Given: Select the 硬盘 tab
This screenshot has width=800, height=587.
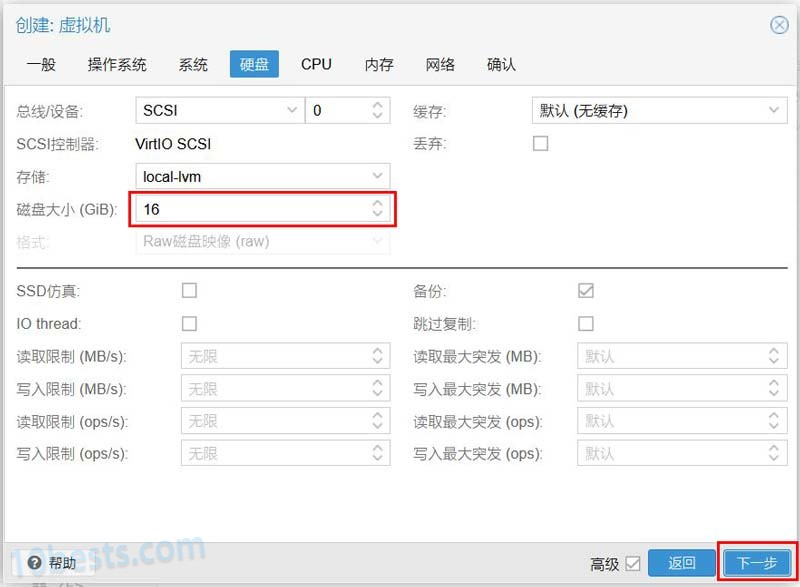Looking at the screenshot, I should coord(254,64).
